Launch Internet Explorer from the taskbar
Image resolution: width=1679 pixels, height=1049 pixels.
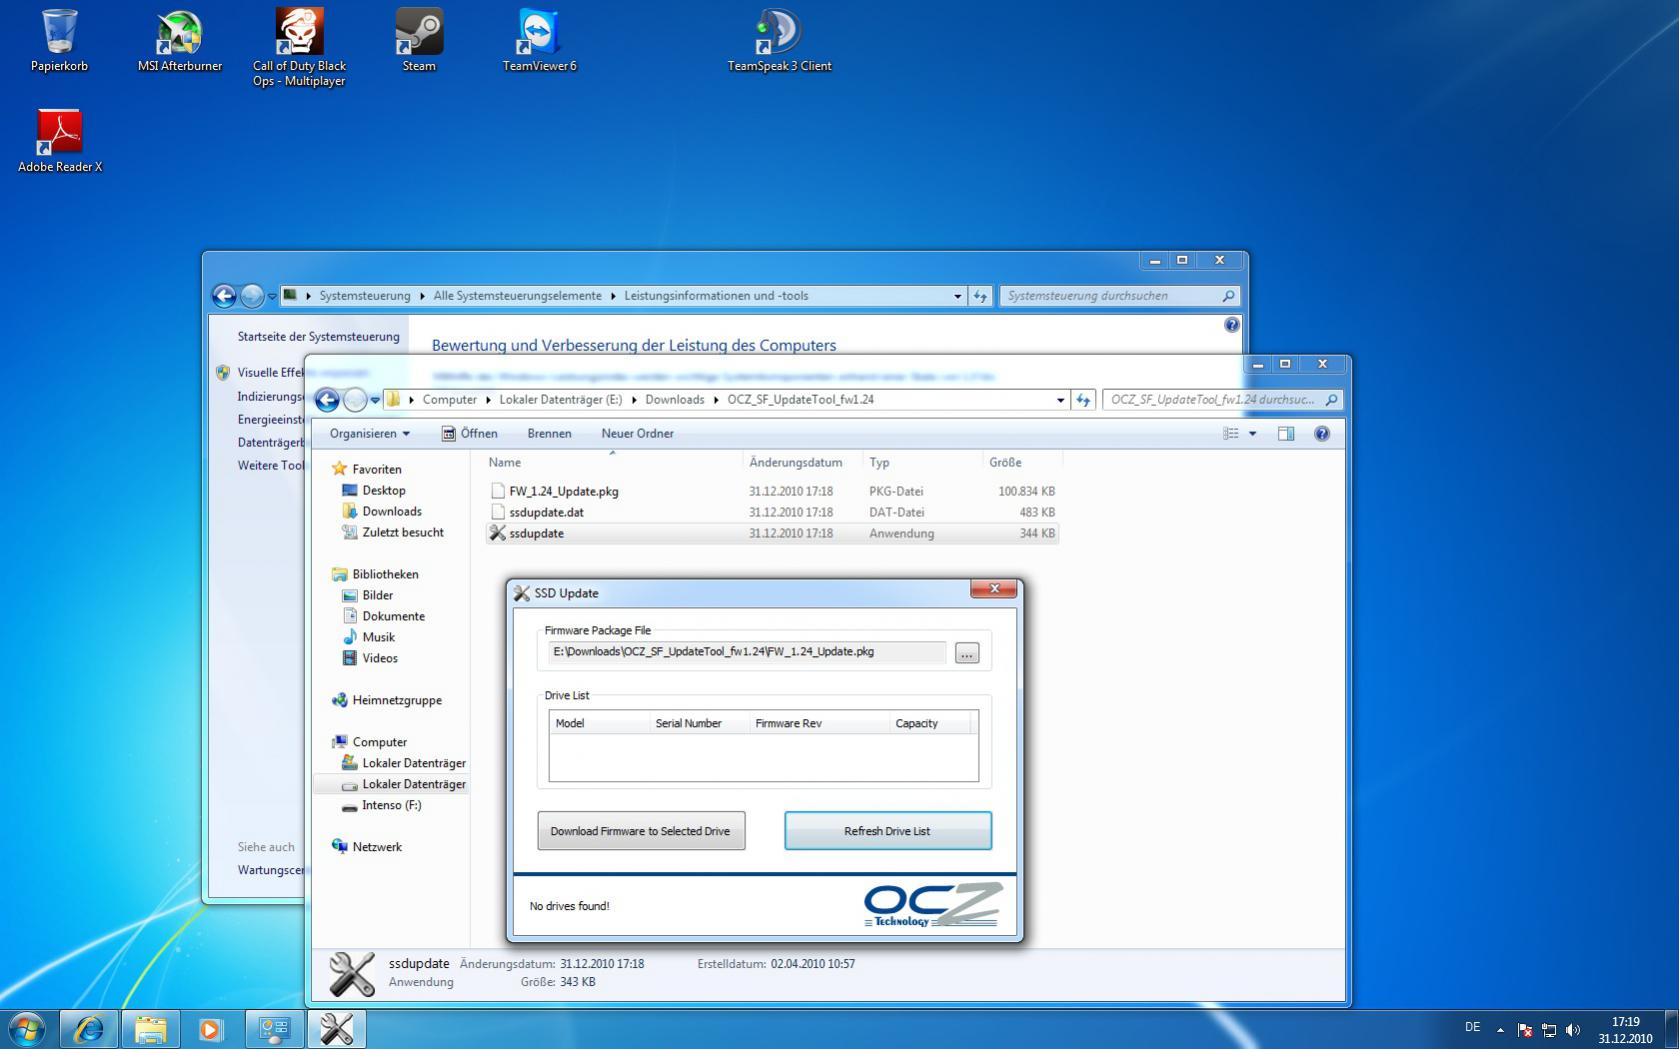point(89,1028)
